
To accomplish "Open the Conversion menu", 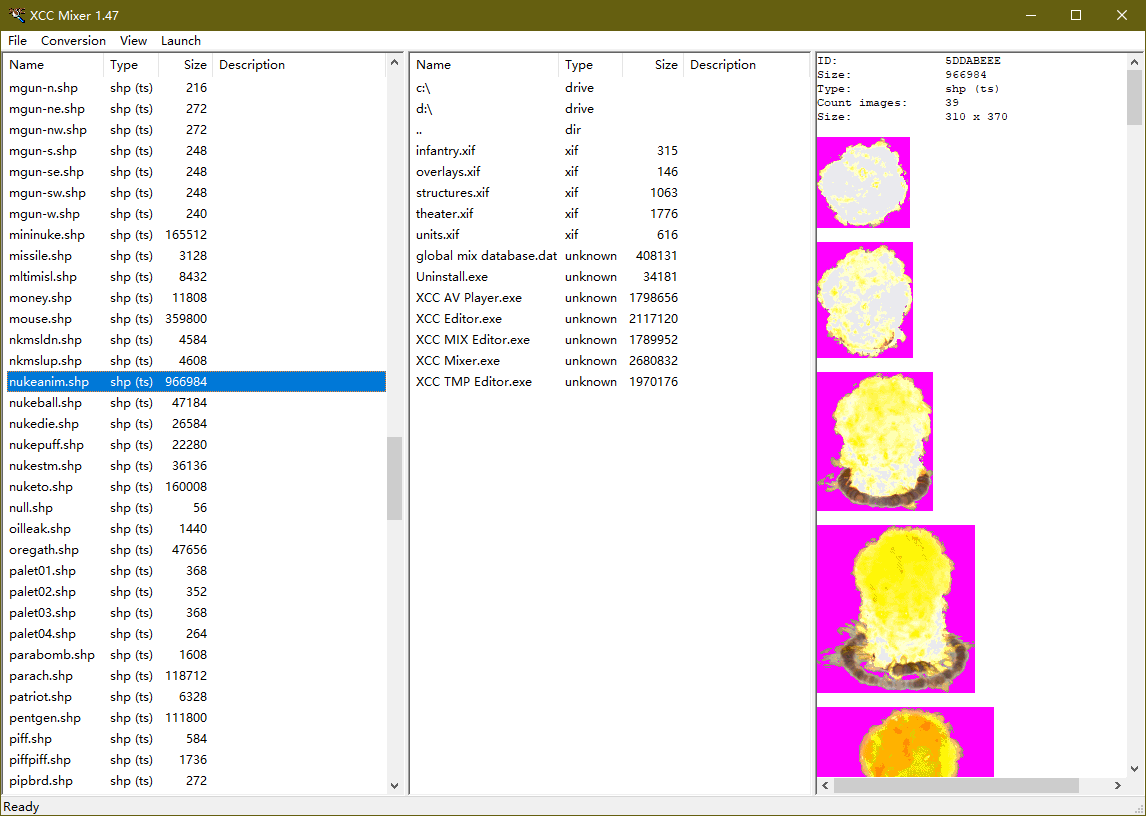I will point(73,41).
